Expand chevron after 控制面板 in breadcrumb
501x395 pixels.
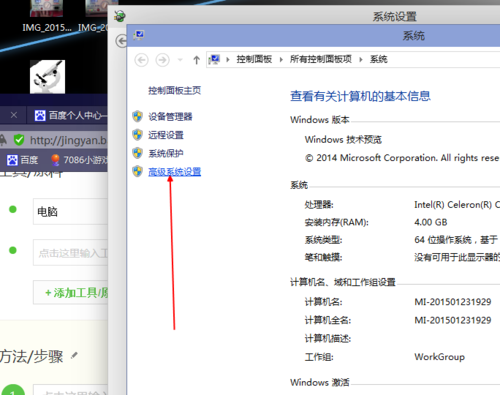point(281,60)
